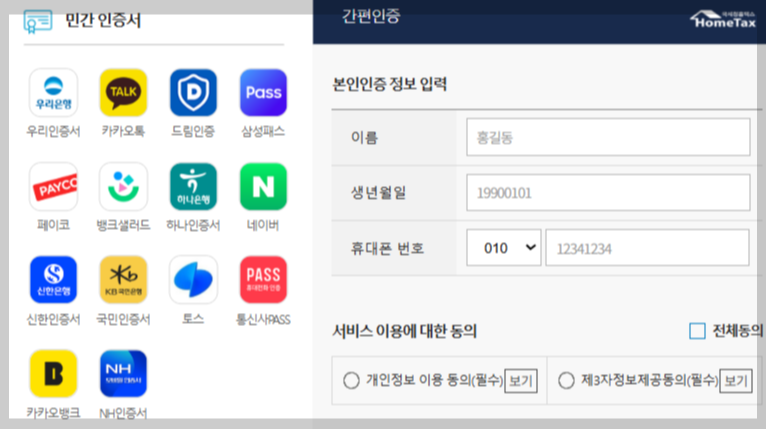Select the 신한인증서 Shinhan Bank icon

pyautogui.click(x=53, y=280)
